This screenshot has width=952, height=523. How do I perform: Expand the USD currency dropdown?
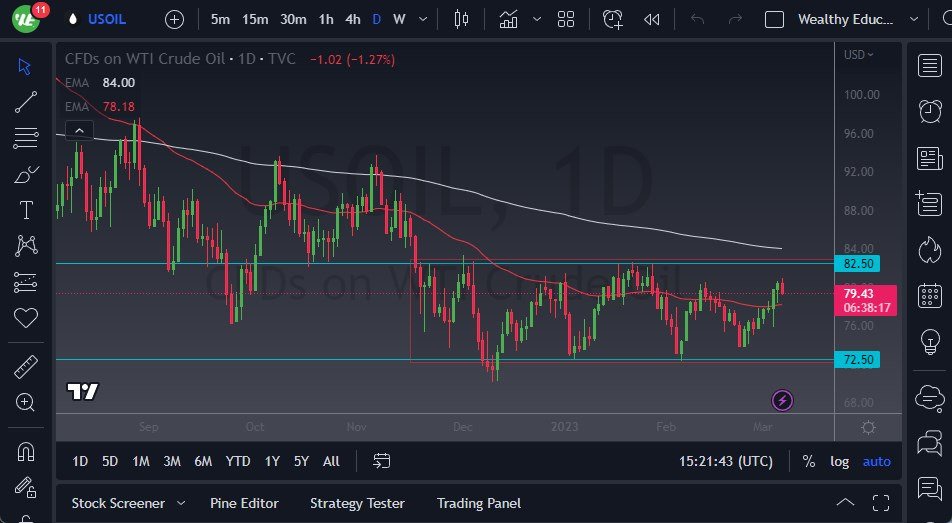858,55
